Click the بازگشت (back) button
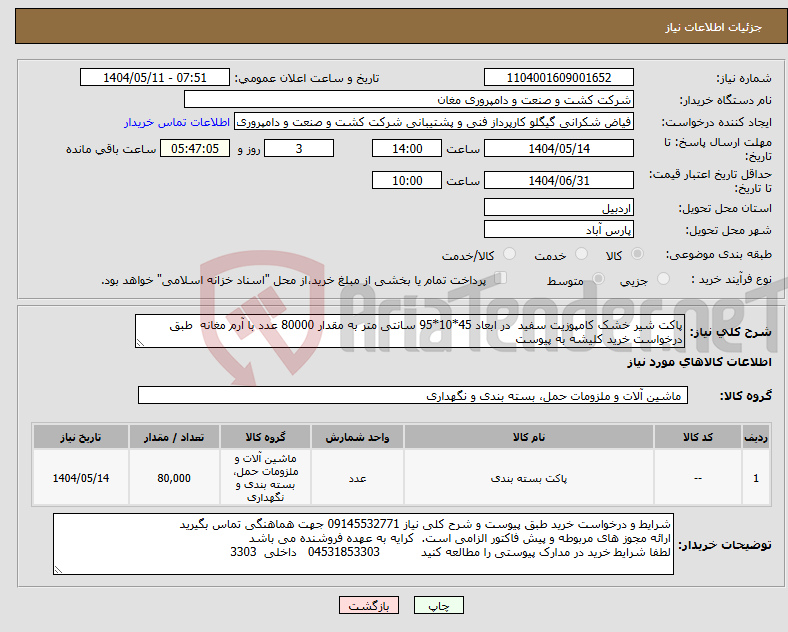 [x=369, y=605]
